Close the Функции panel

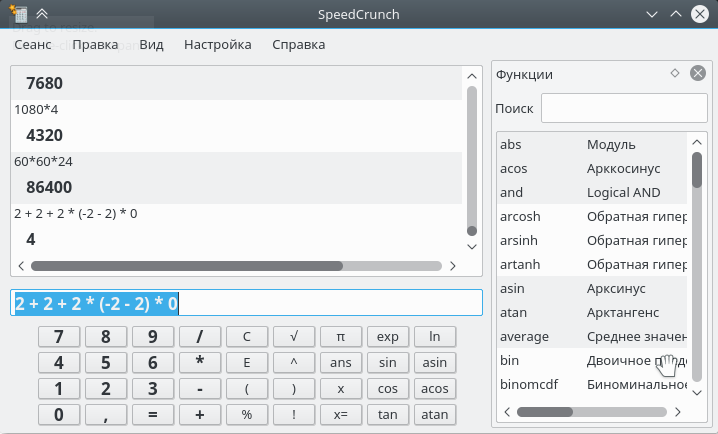coord(698,73)
